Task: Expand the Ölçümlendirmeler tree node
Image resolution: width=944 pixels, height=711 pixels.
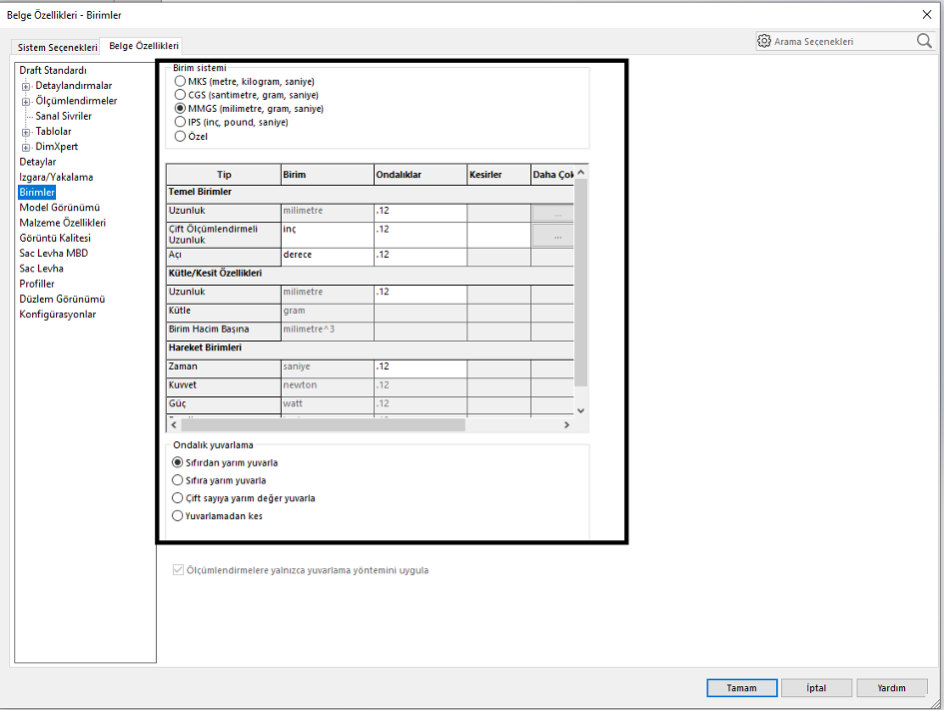Action: click(x=26, y=101)
